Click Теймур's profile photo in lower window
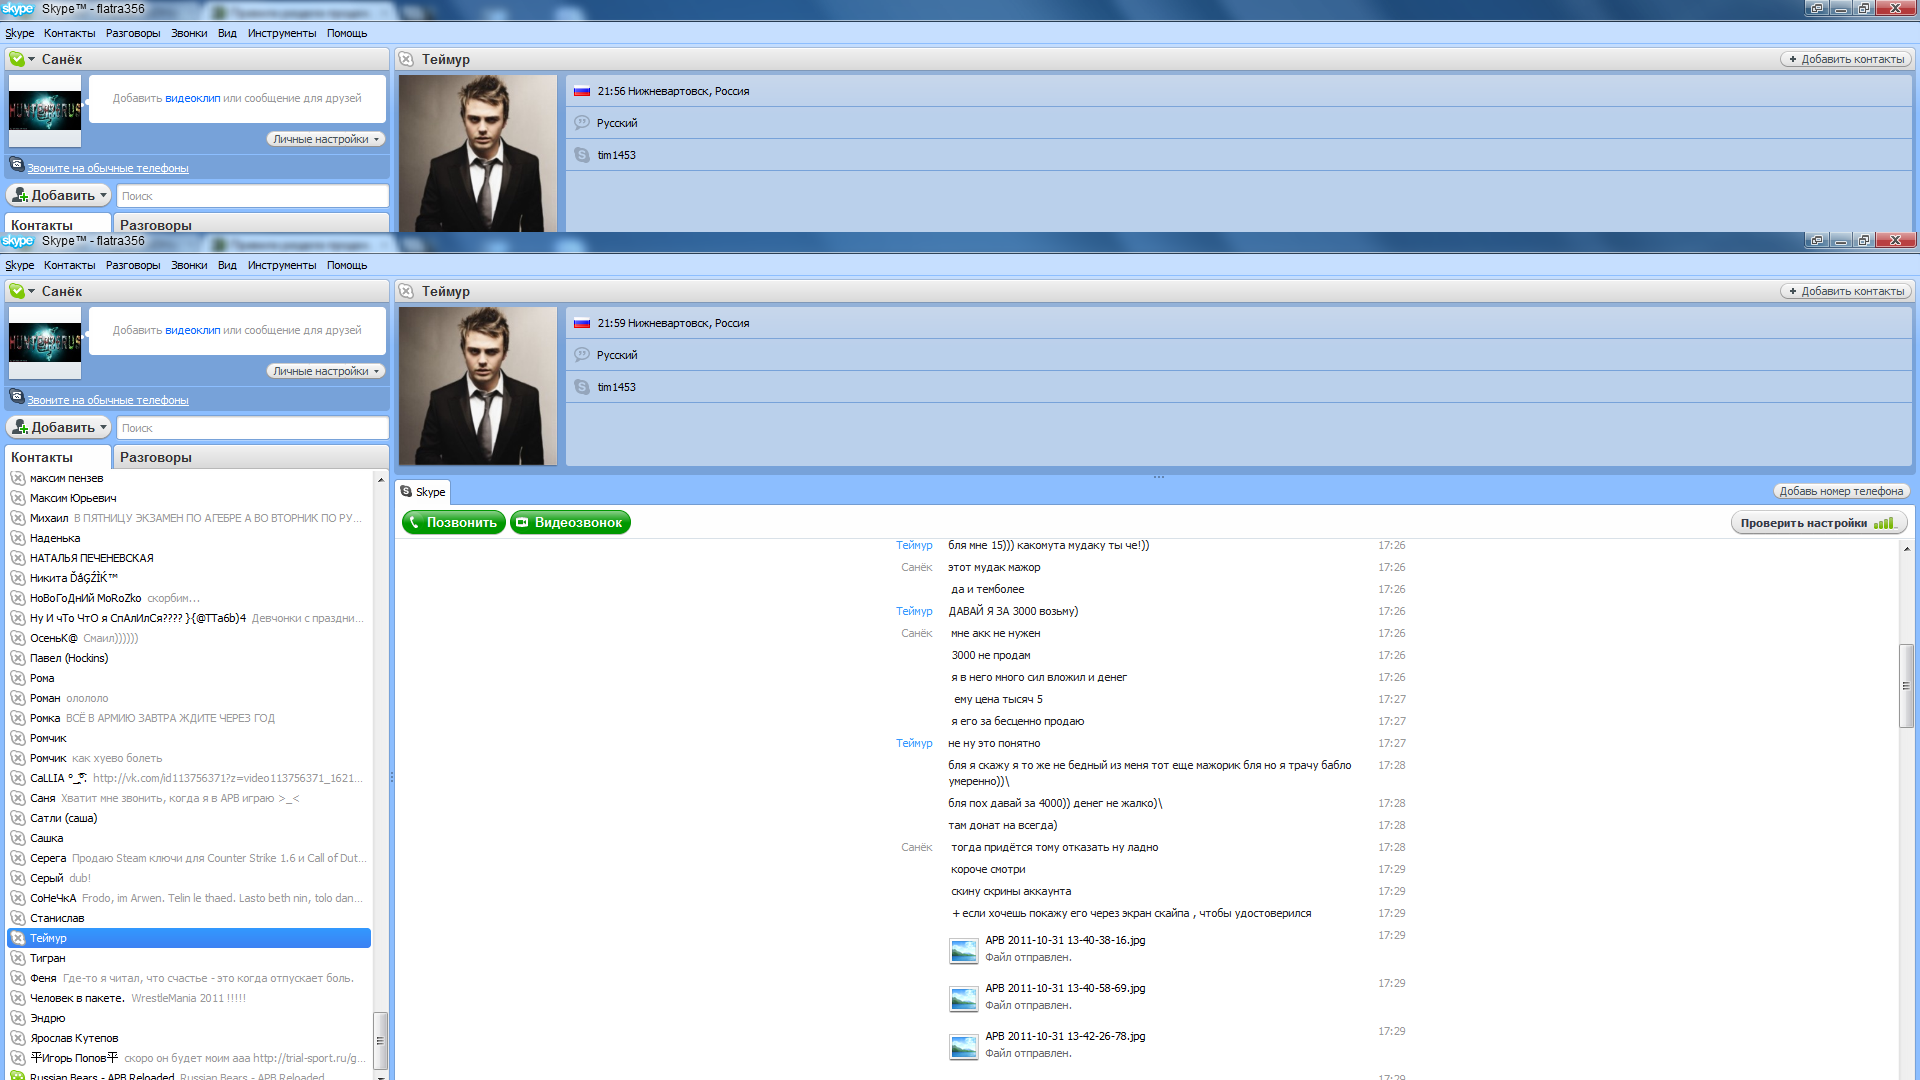 click(478, 386)
